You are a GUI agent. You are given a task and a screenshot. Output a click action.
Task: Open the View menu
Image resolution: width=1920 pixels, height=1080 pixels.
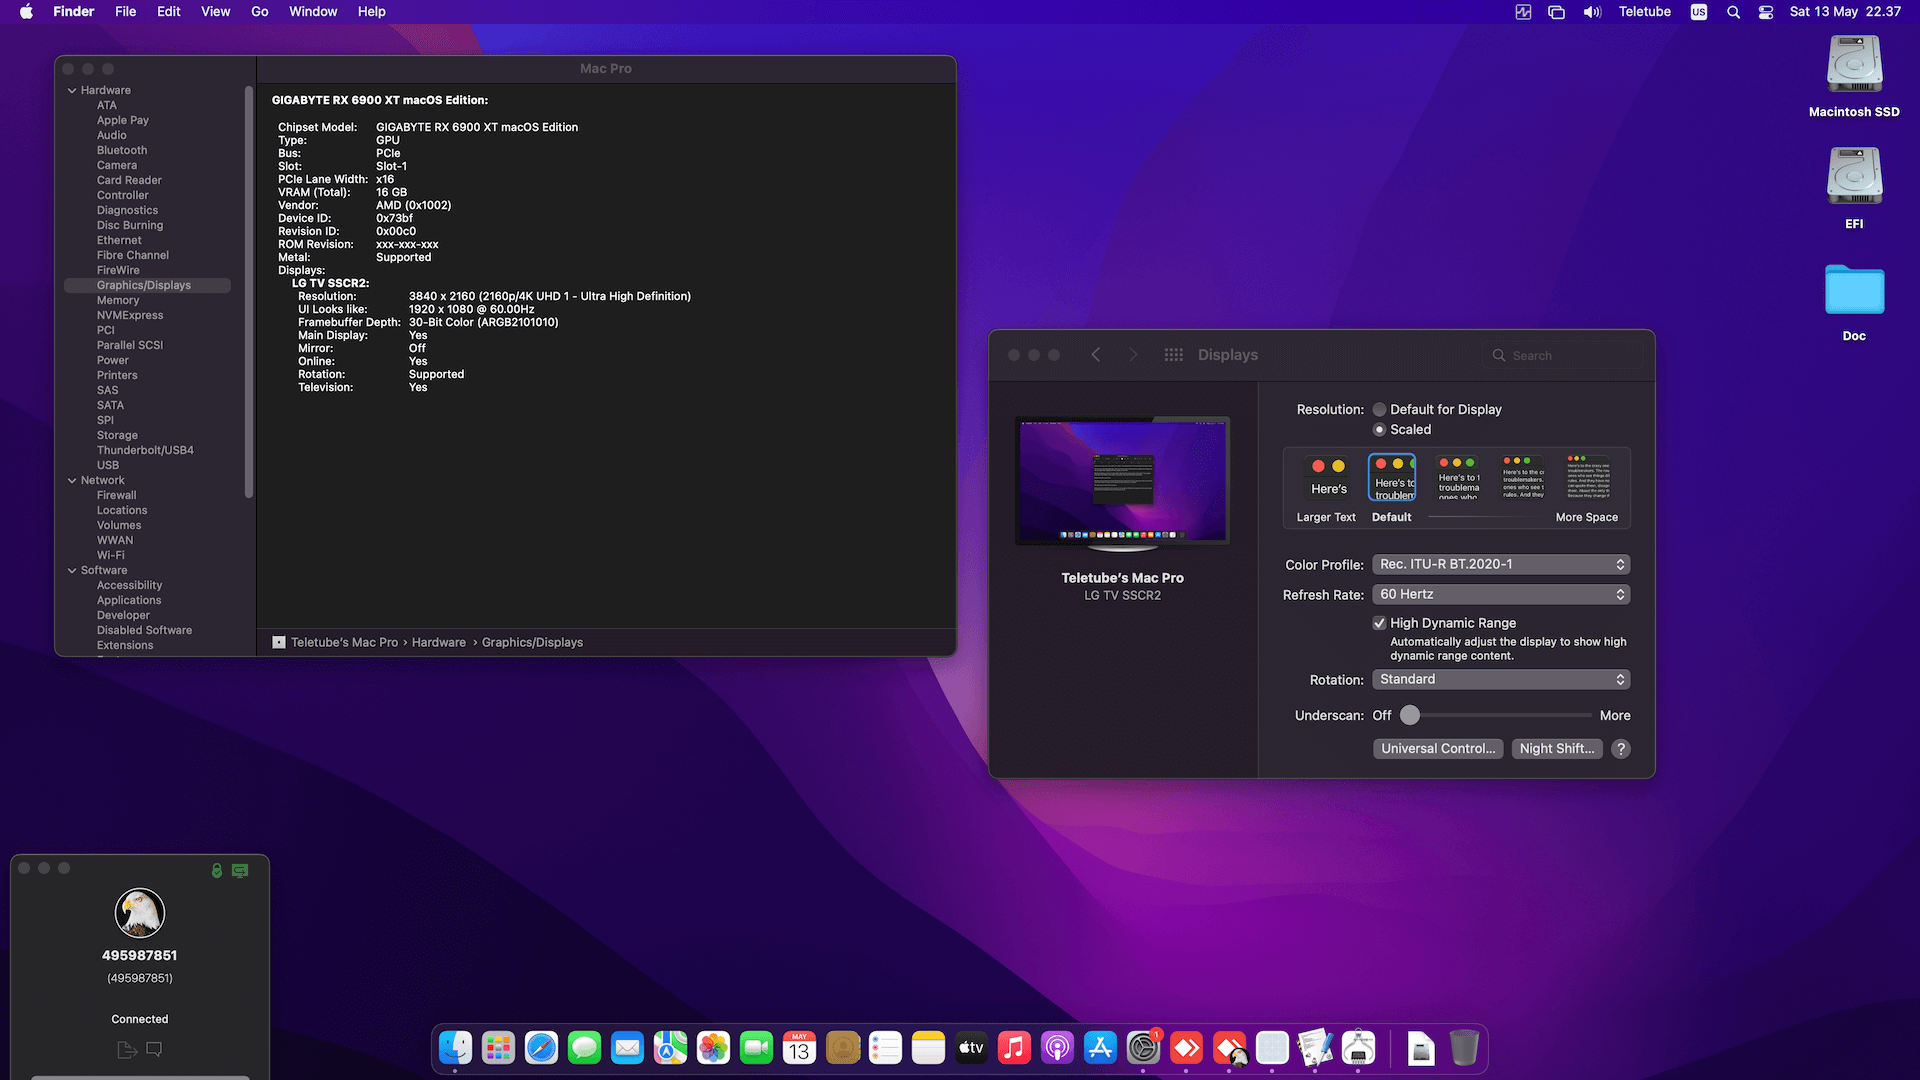pyautogui.click(x=215, y=12)
